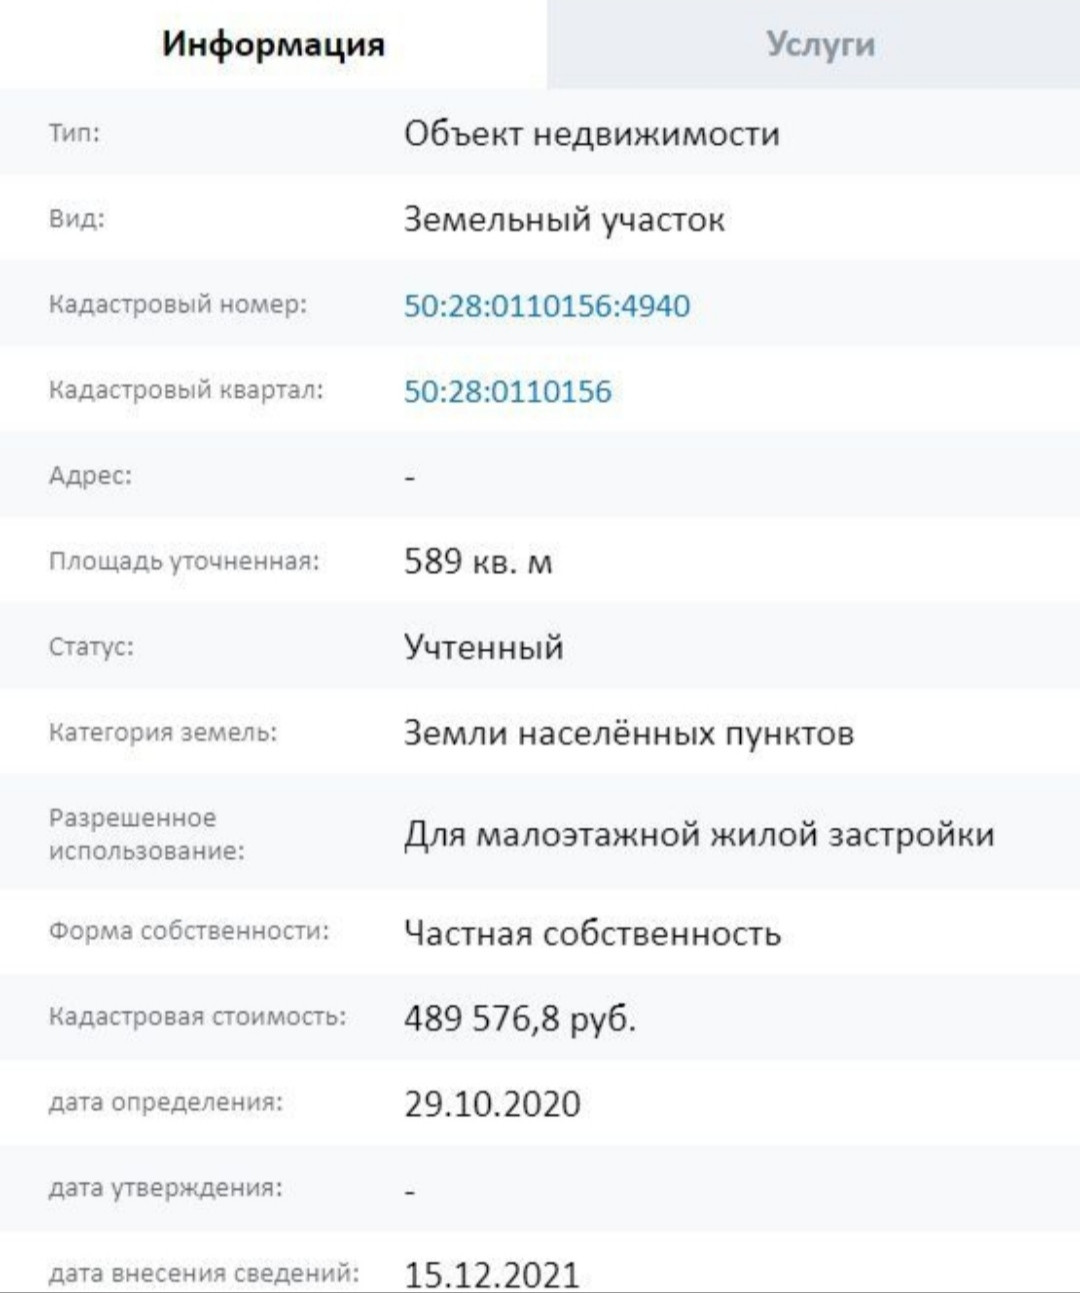This screenshot has width=1080, height=1293.
Task: Click the Адрес field label
Action: tap(90, 475)
